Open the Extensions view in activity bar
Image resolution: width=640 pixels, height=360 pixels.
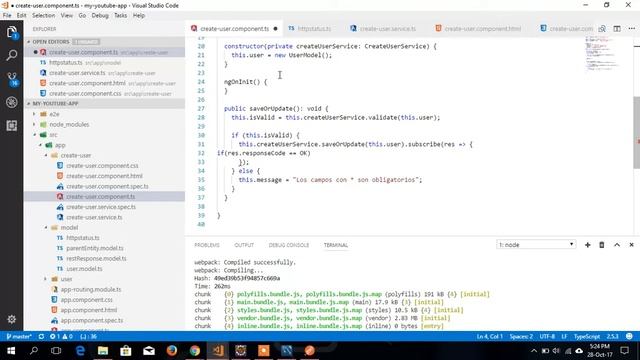pos(11,125)
